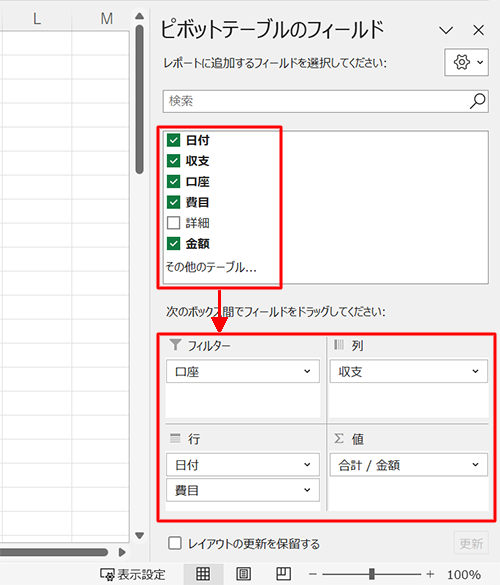Expand the task pane options chevron

[x=446, y=30]
